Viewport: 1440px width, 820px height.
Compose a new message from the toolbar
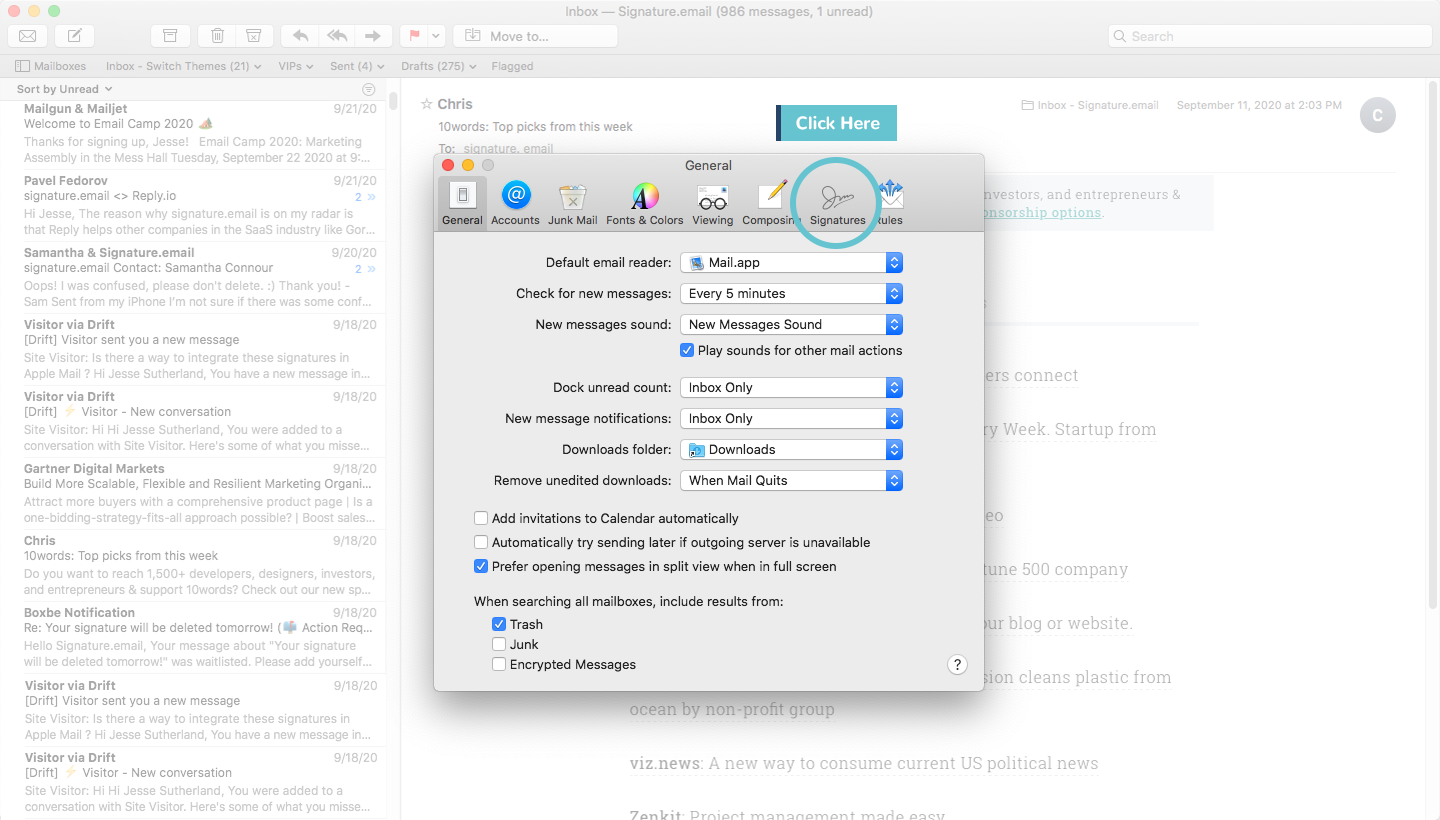point(73,35)
